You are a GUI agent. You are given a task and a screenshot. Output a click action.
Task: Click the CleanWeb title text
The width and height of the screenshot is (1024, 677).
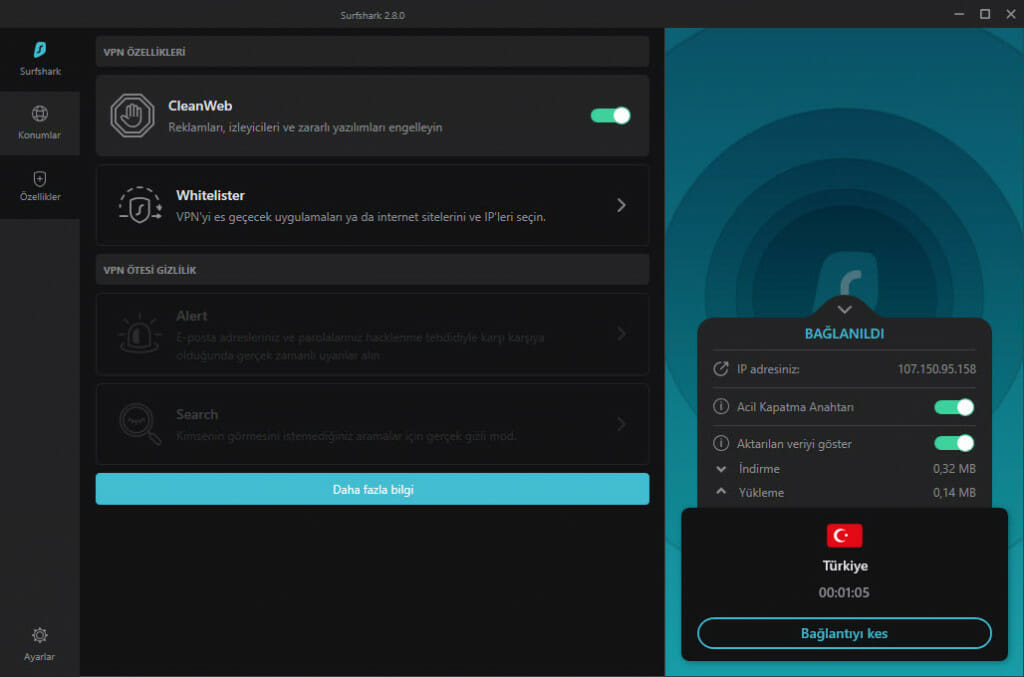tap(200, 106)
